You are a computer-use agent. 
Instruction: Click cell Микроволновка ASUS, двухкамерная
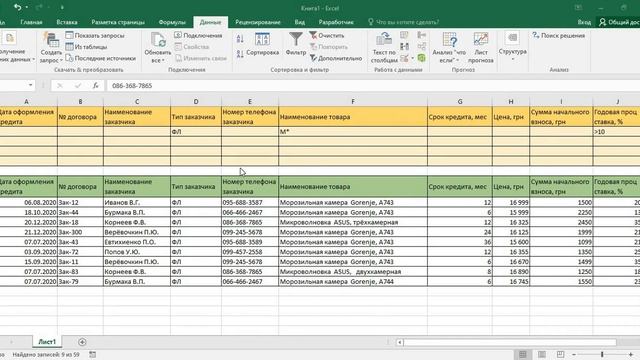[353, 272]
